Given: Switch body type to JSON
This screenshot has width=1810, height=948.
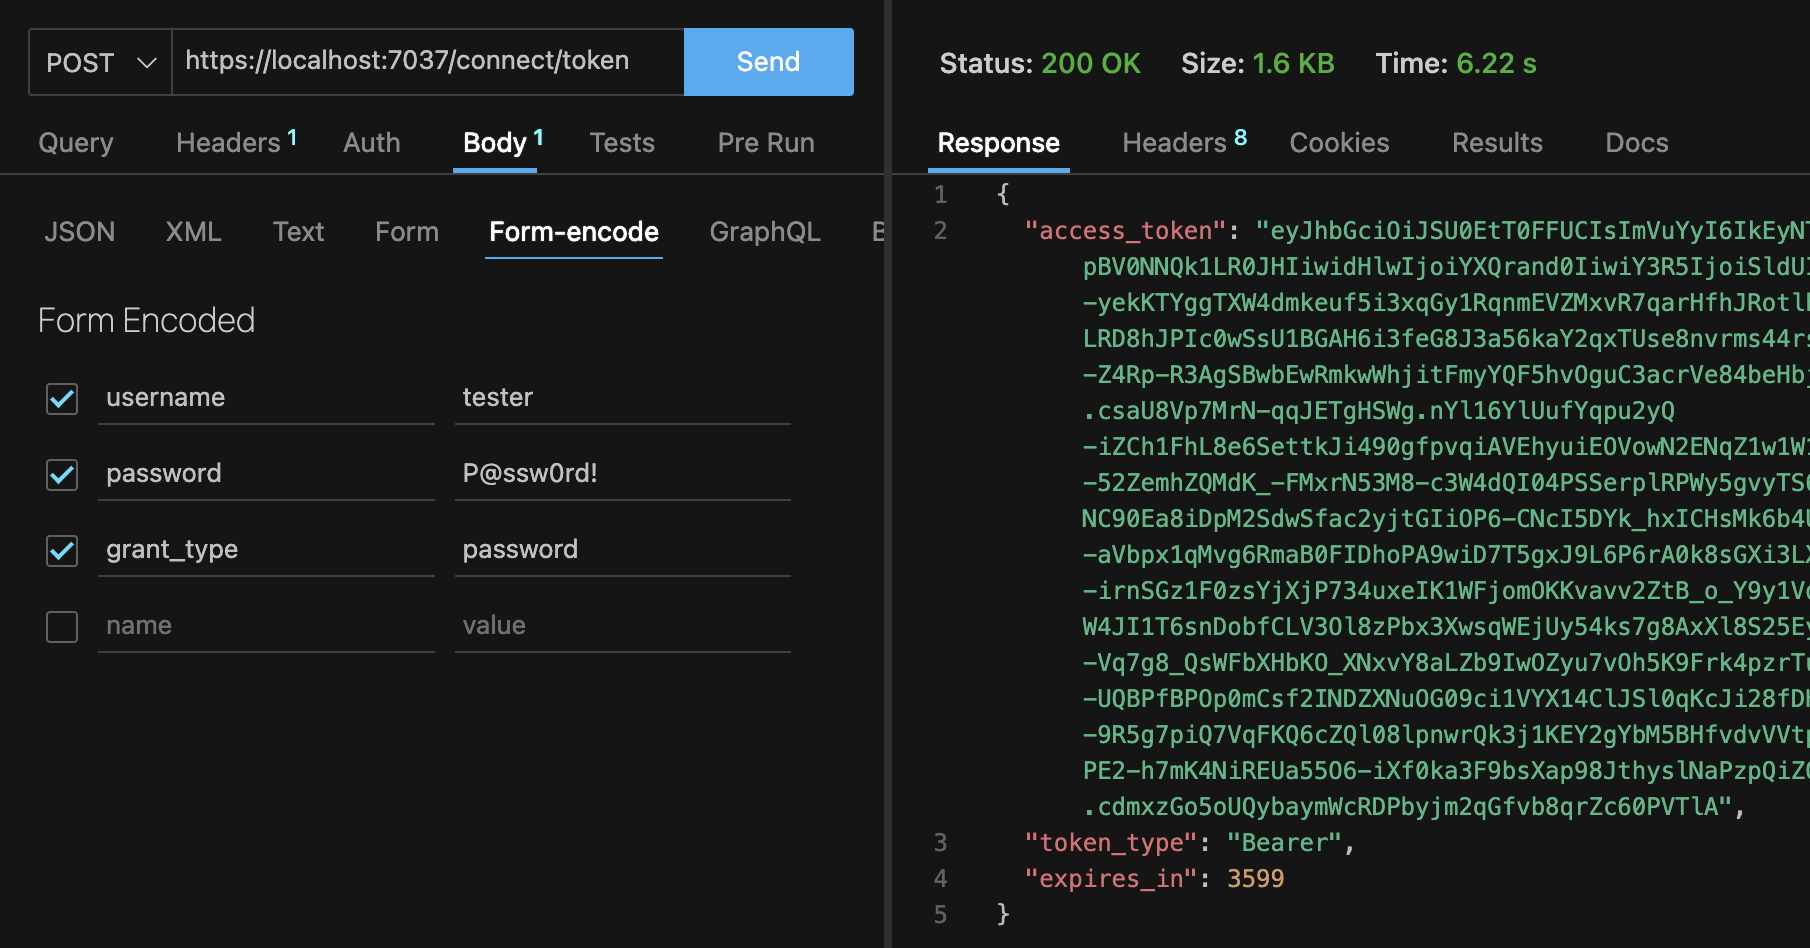Looking at the screenshot, I should 79,232.
